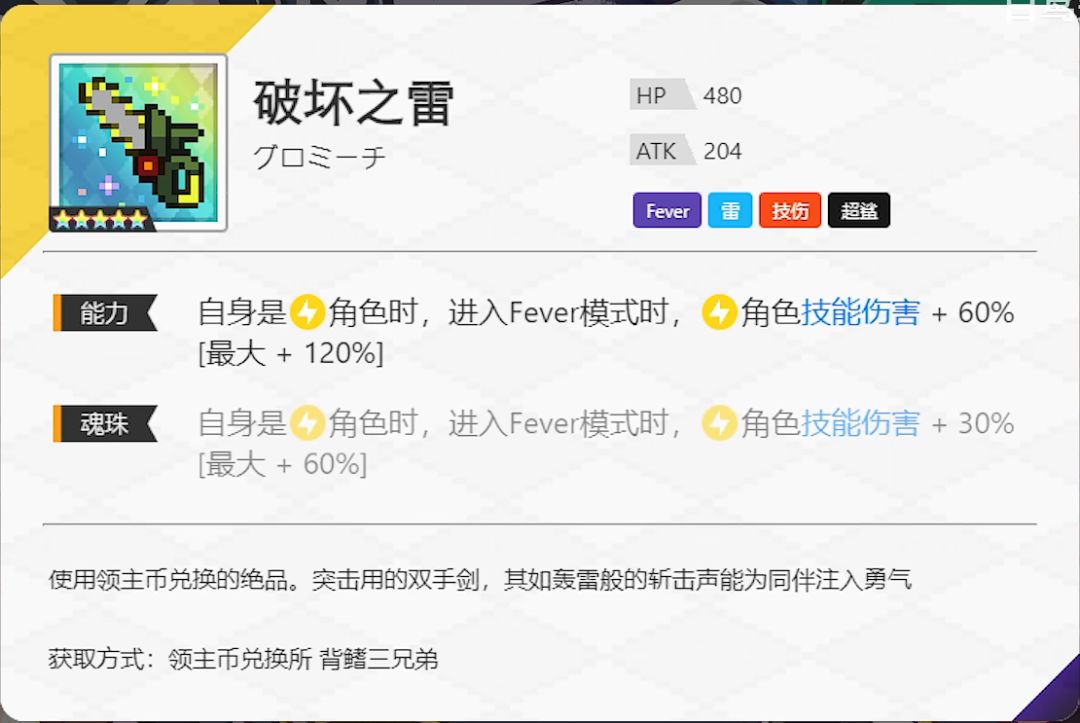Click the first thunder icon in 魂珠 text
1080x723 pixels.
tap(307, 423)
